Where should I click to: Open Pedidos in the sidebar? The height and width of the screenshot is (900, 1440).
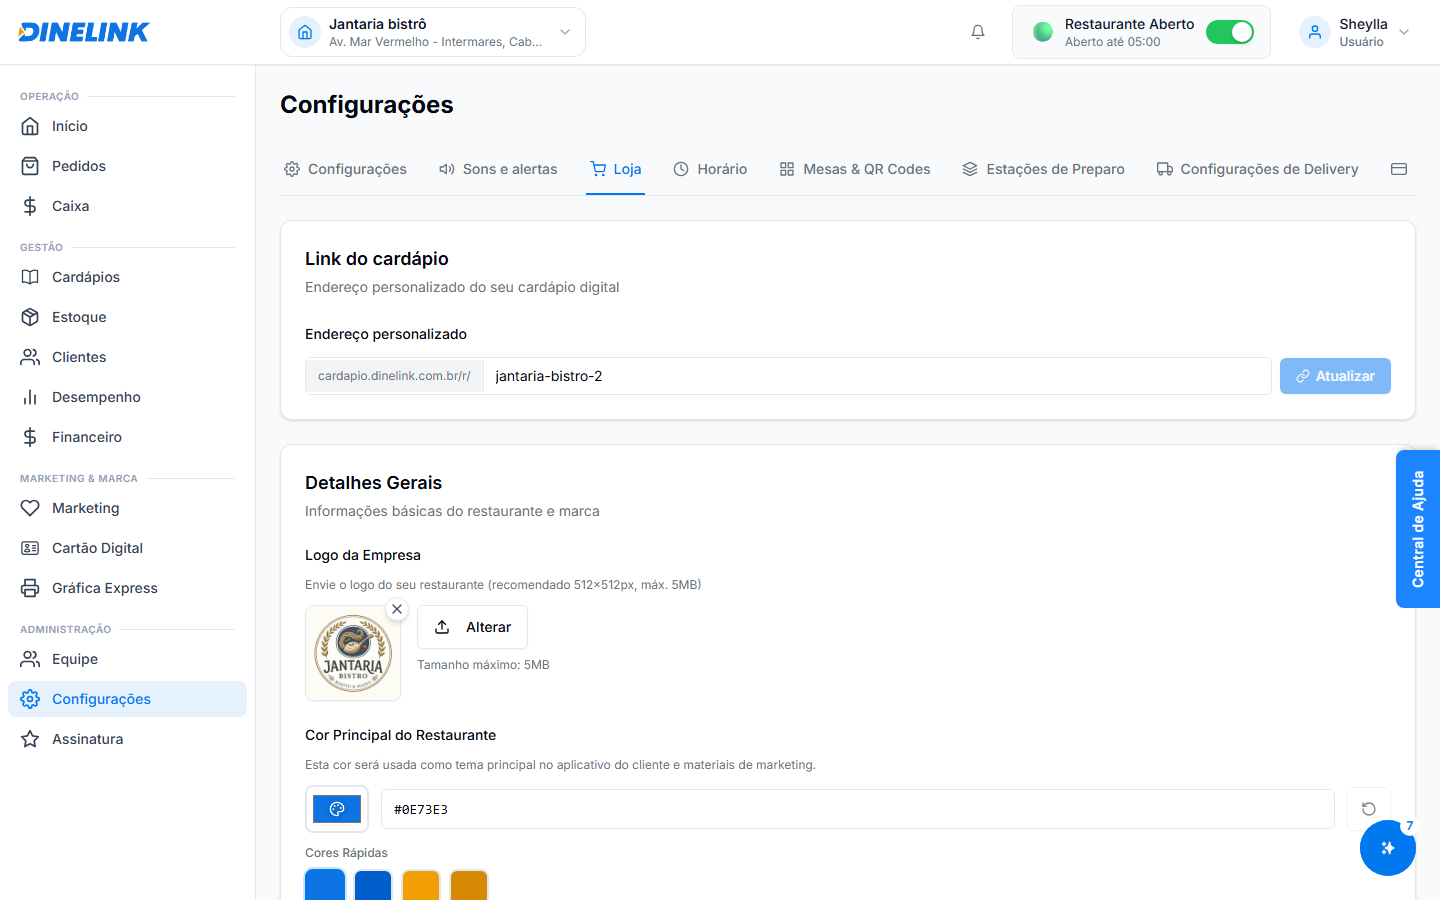click(127, 166)
